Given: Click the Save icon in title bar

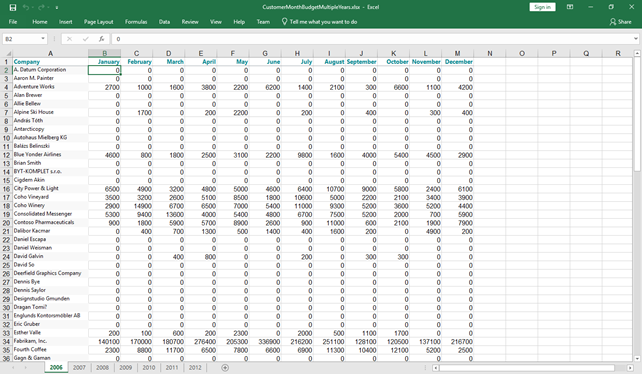Looking at the screenshot, I should click(x=13, y=7).
